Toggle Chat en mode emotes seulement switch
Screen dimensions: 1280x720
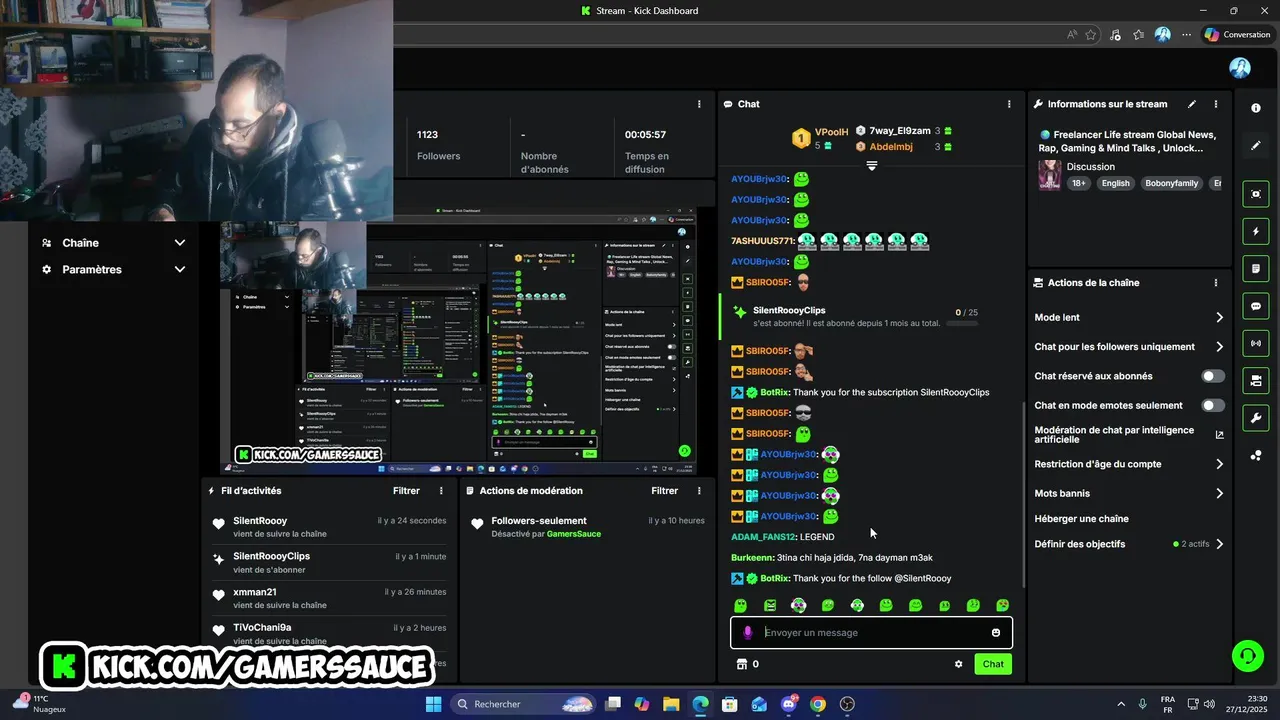coord(1212,405)
